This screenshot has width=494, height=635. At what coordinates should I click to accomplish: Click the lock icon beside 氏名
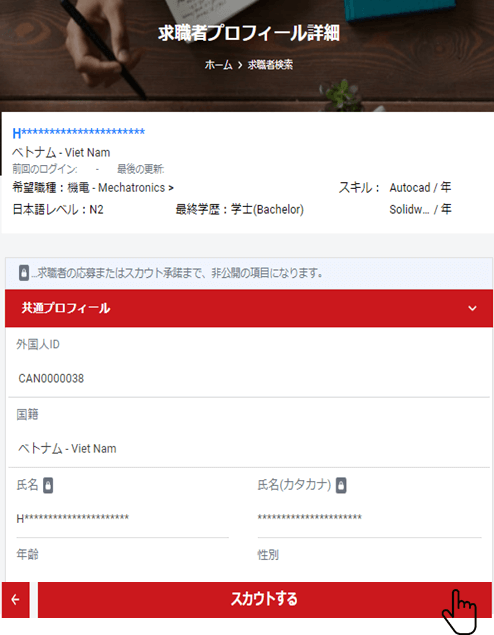point(48,485)
